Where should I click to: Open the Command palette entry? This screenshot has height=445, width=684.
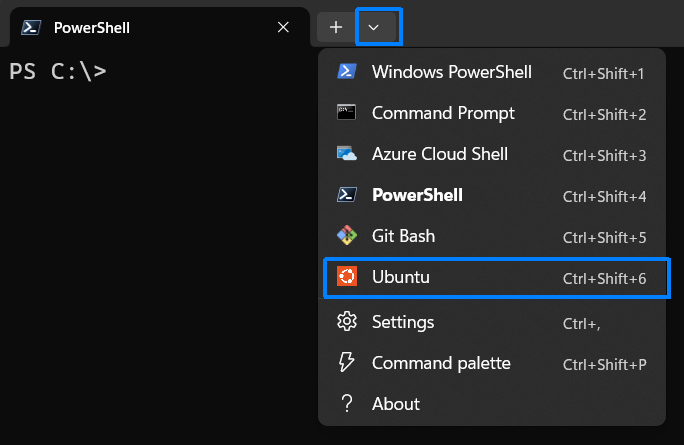(492, 363)
